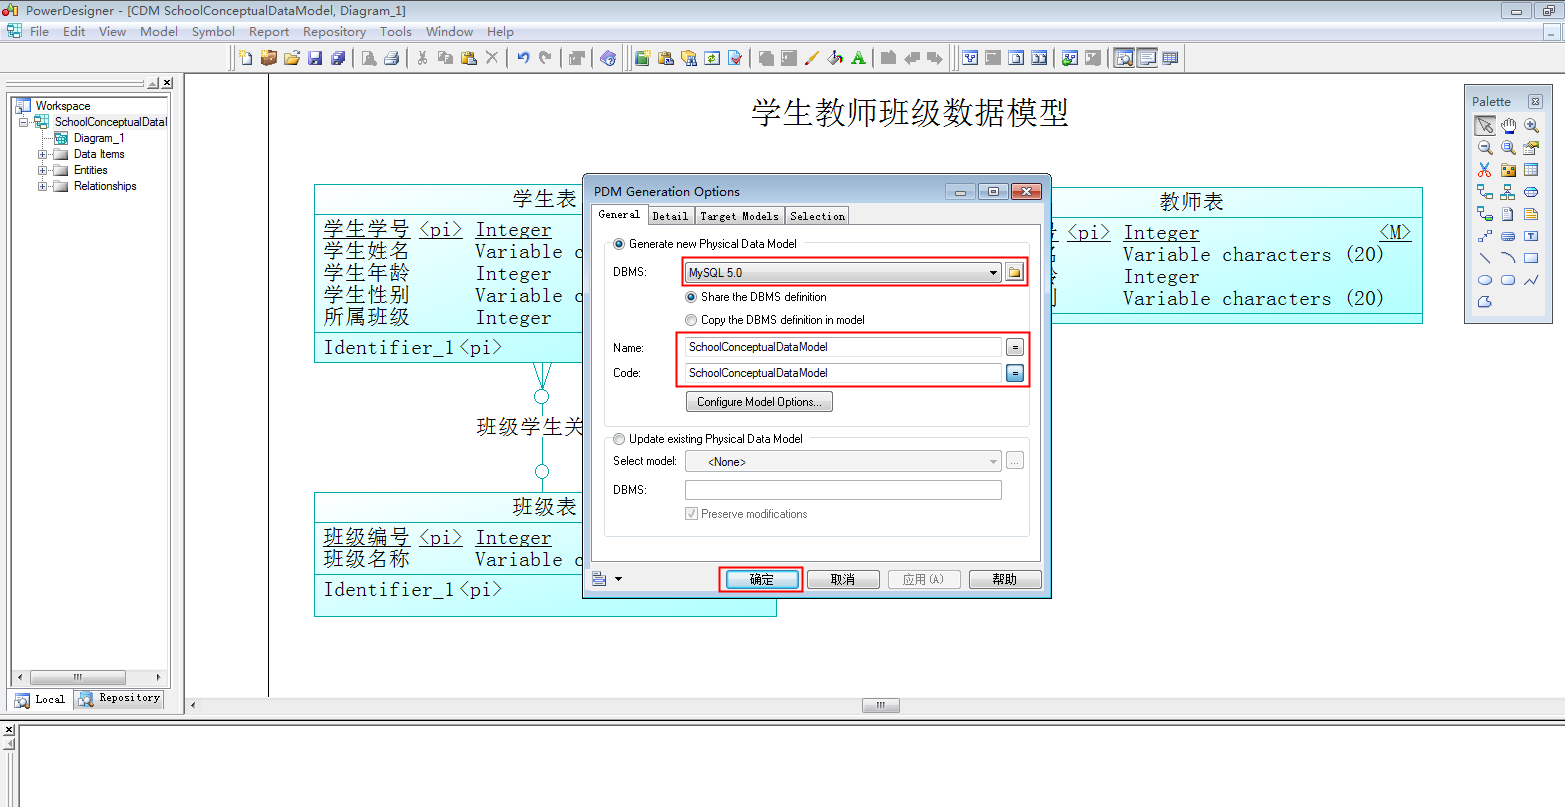Open the dialog menu arrow at bottom-left
The width and height of the screenshot is (1565, 807).
point(618,579)
